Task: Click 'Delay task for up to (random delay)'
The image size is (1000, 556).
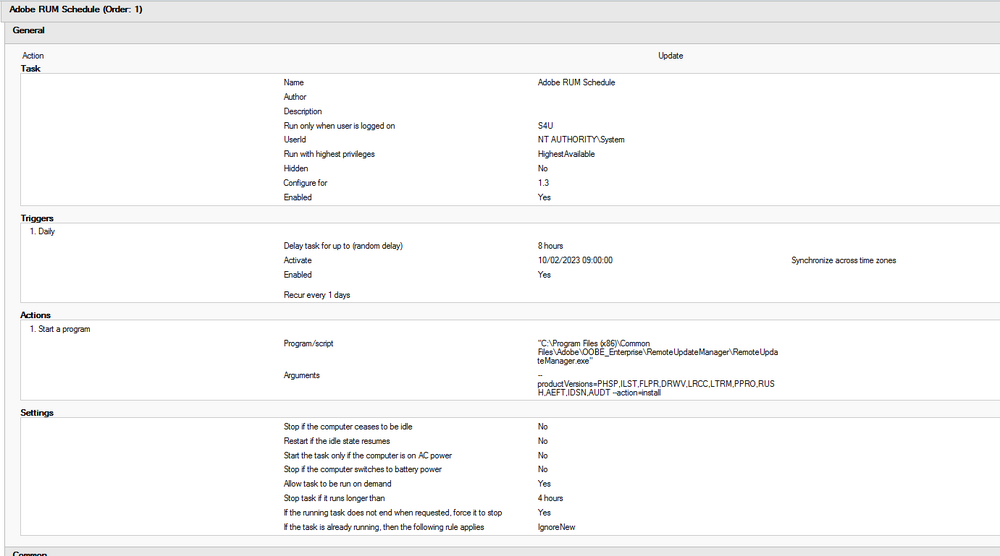Action: 343,245
